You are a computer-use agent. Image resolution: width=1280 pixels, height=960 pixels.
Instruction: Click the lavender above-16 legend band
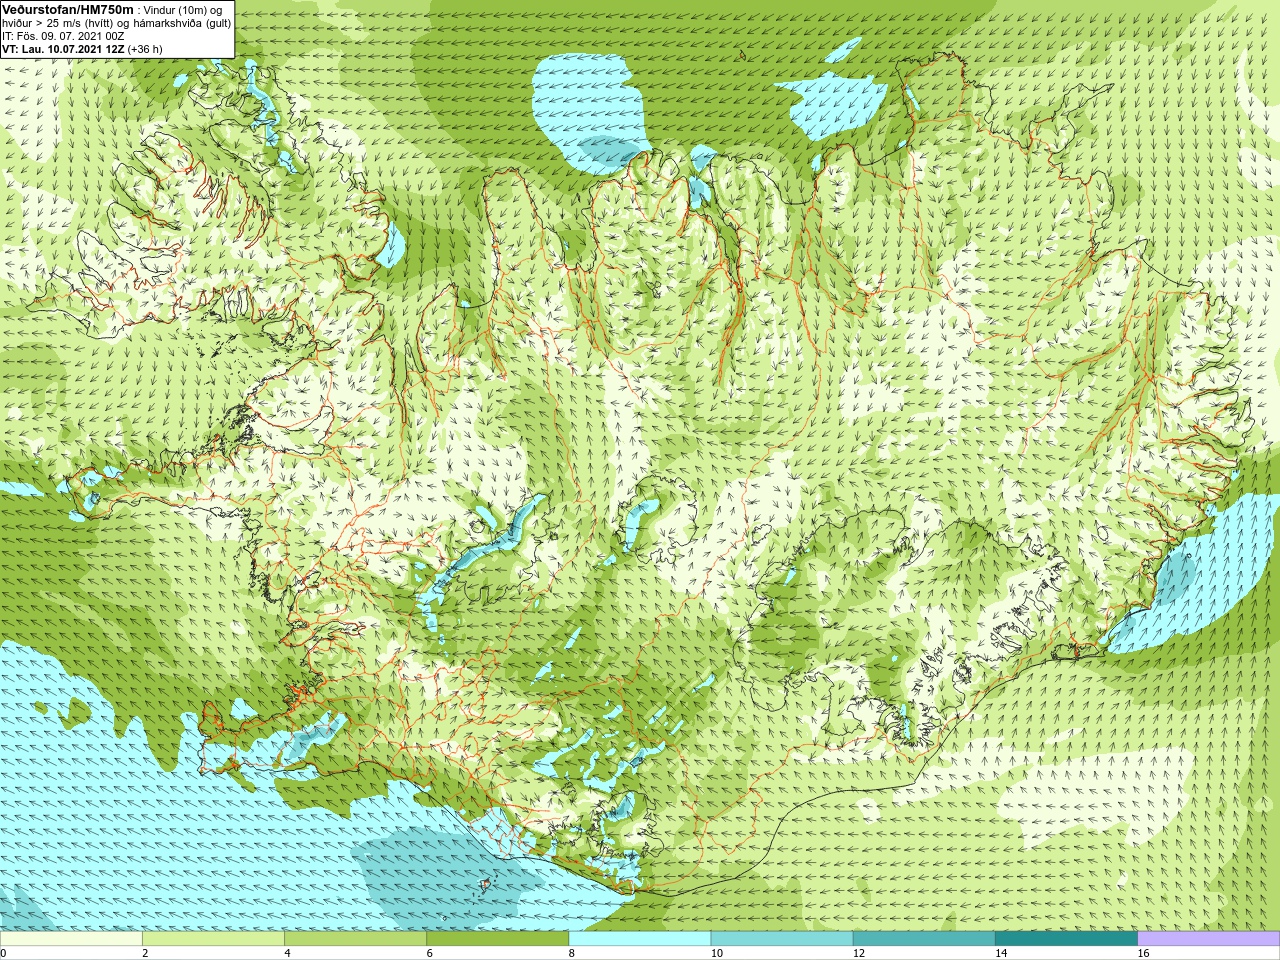click(x=1208, y=939)
